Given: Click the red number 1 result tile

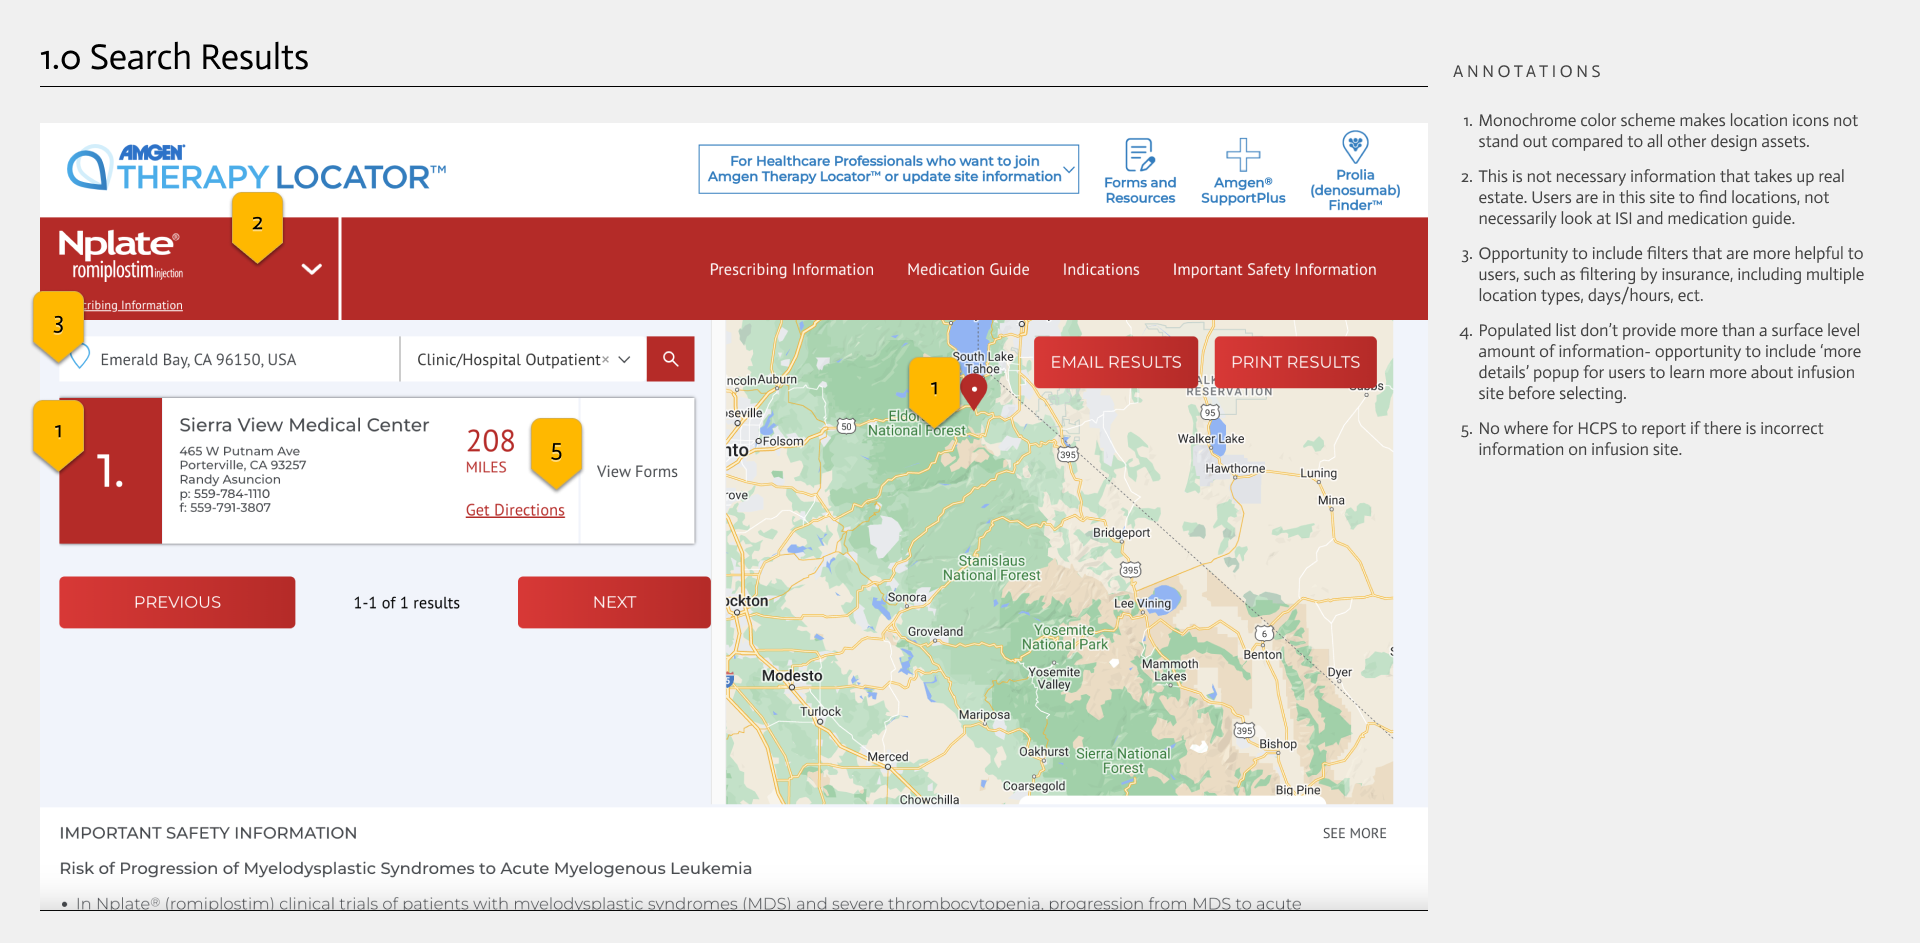Looking at the screenshot, I should 111,471.
